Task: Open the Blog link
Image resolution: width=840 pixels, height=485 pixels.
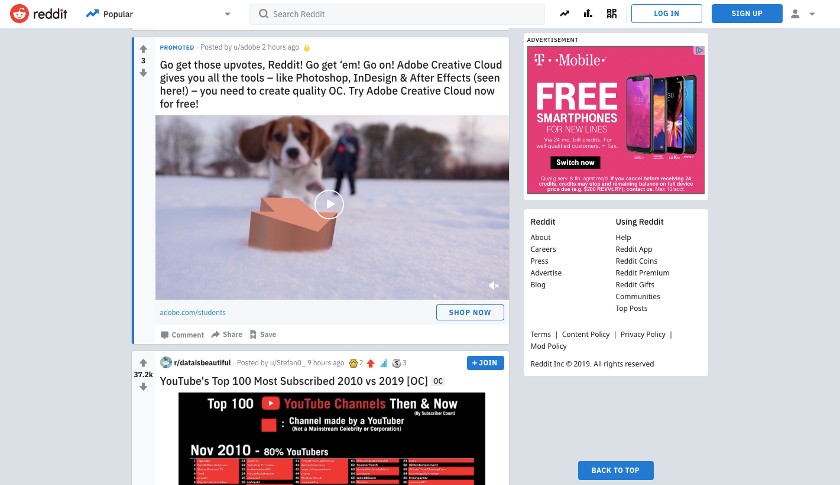Action: [x=538, y=285]
